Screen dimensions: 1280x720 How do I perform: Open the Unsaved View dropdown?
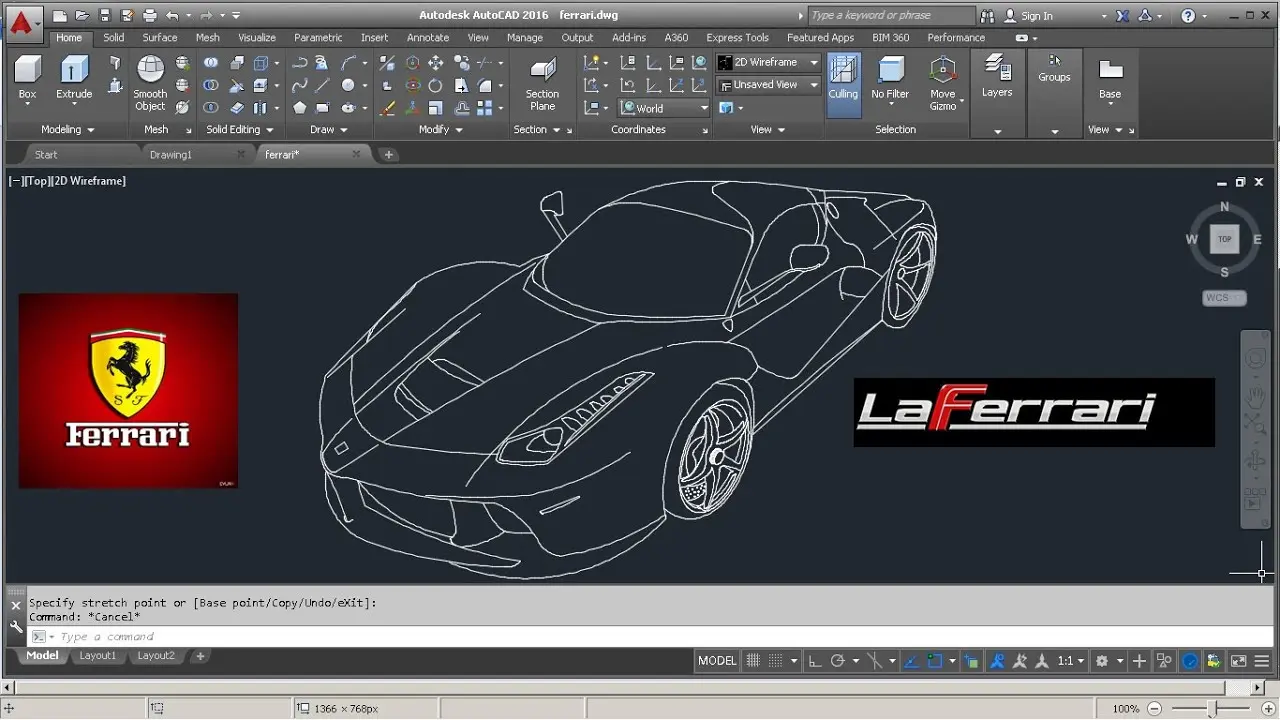click(768, 85)
